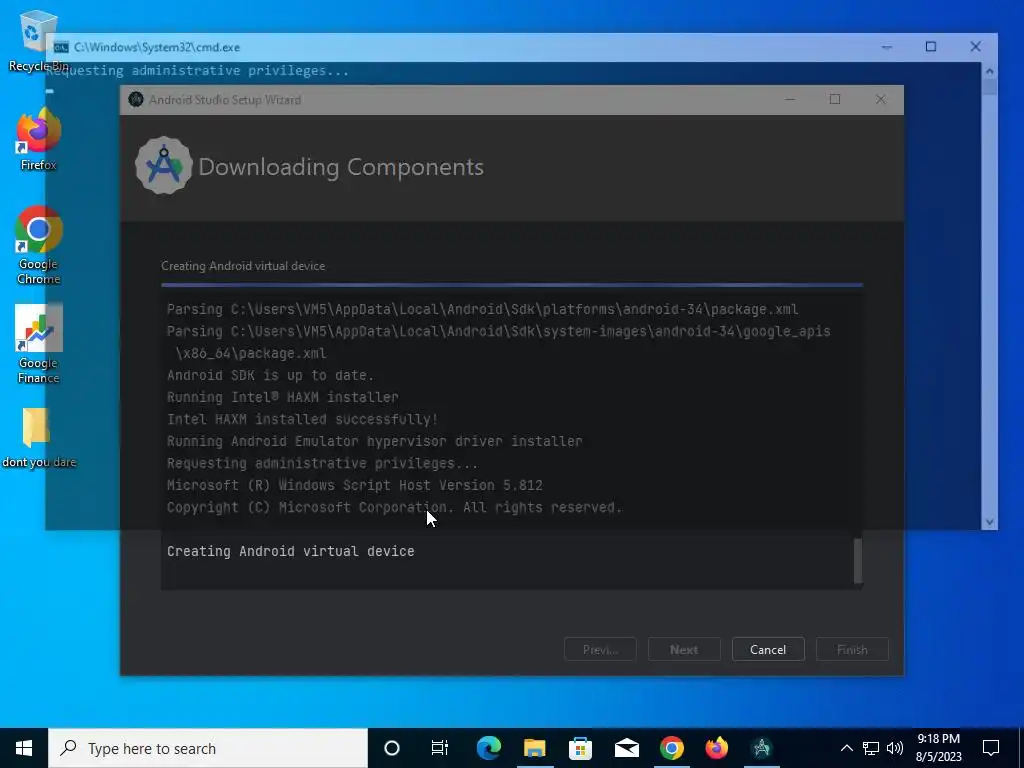Close the cmd.exe window
1024x768 pixels.
pyautogui.click(x=975, y=47)
